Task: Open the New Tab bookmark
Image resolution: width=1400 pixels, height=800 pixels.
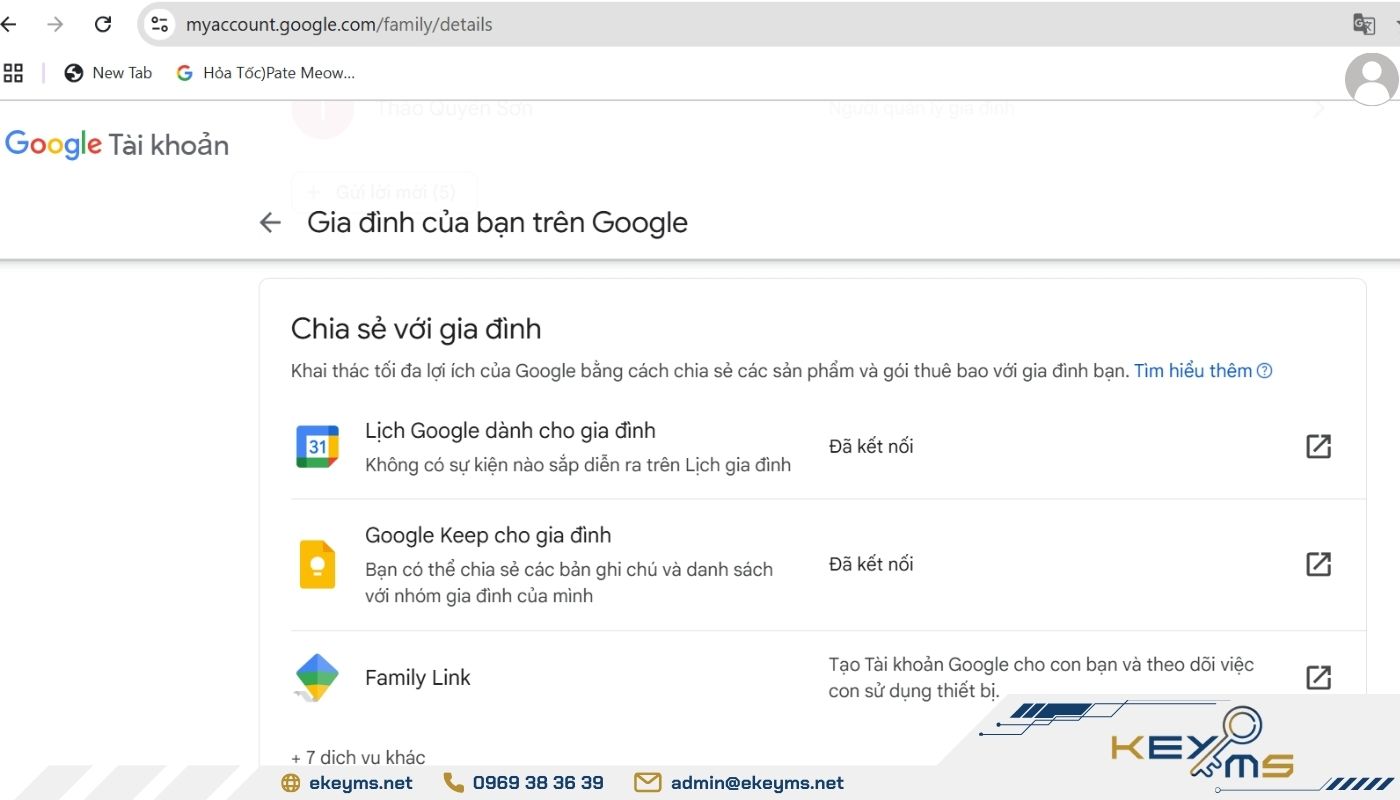Action: pyautogui.click(x=108, y=73)
